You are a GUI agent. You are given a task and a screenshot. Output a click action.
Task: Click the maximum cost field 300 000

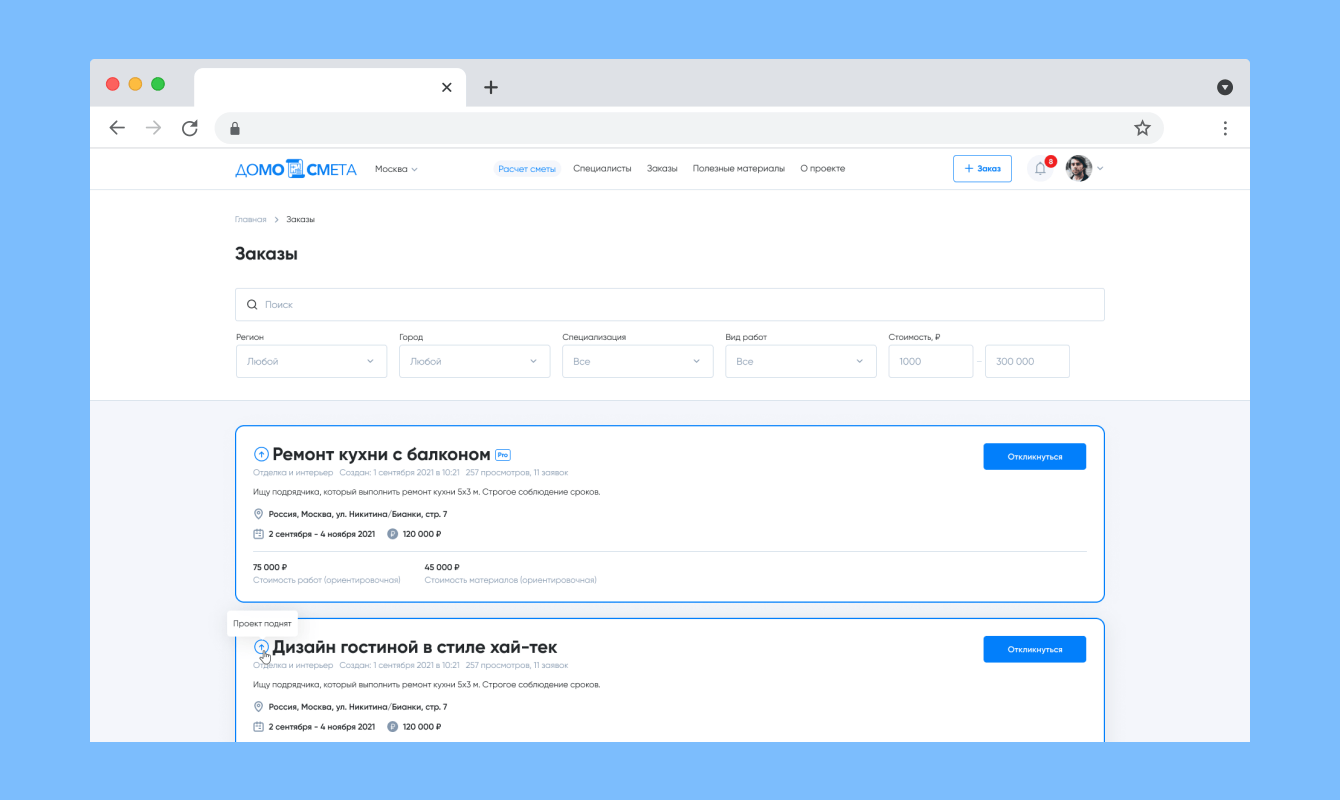point(1027,361)
